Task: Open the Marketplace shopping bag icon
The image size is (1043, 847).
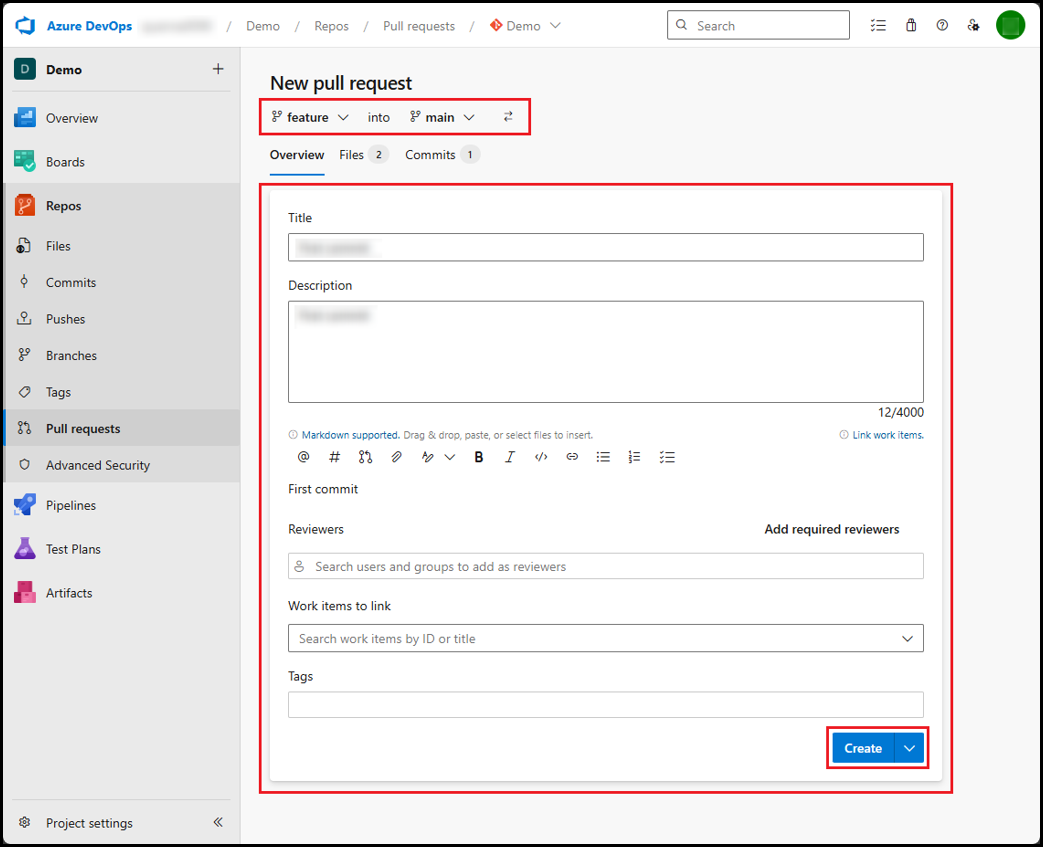Action: click(x=911, y=26)
